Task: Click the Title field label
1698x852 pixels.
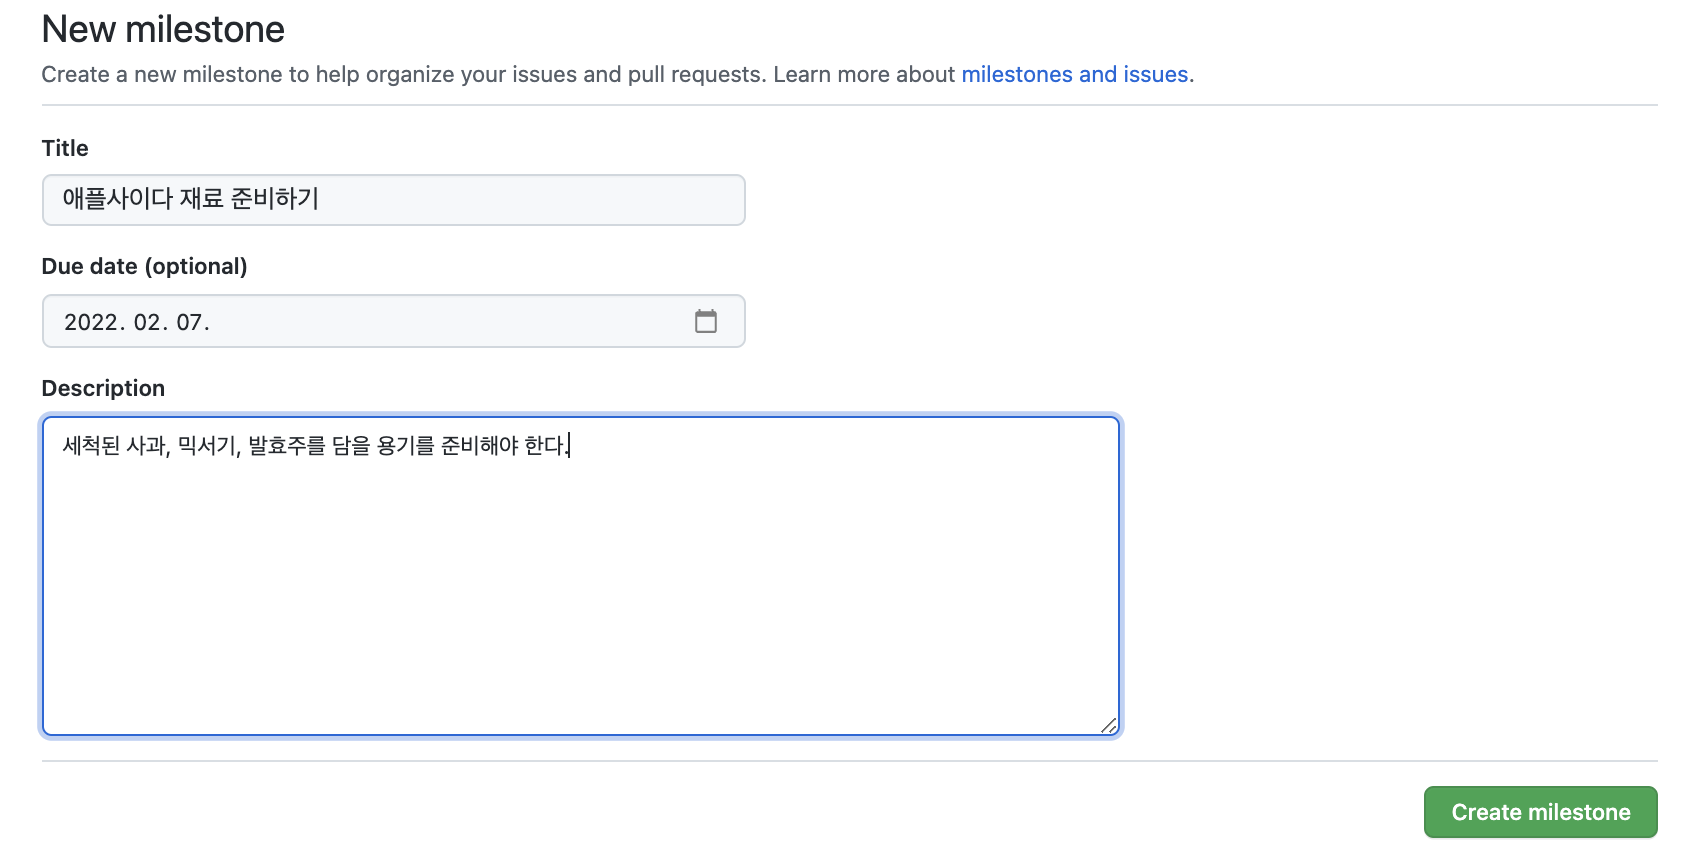Action: [x=65, y=148]
